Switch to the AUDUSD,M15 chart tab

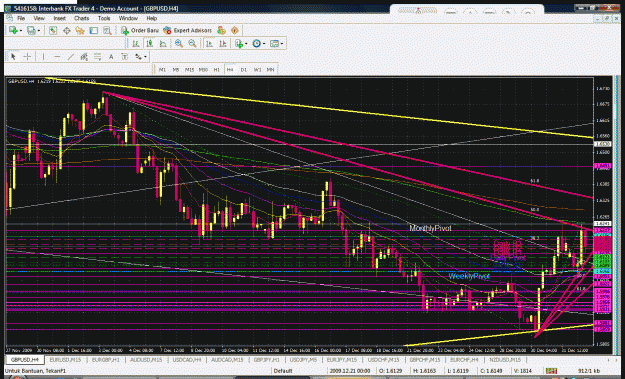coord(146,360)
